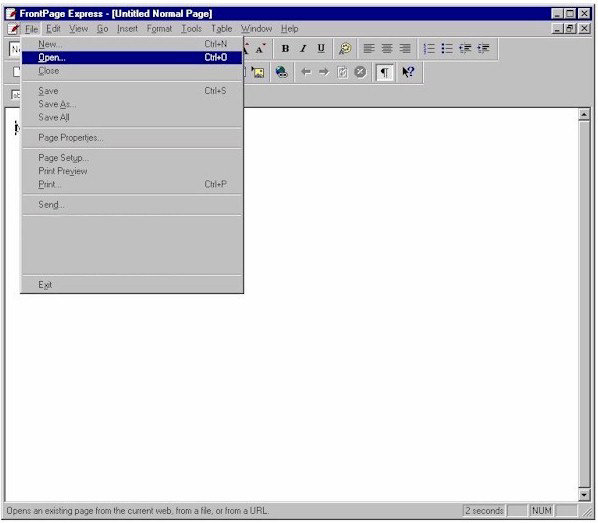Viewport: 598px width, 523px height.
Task: Choose Save All menu entry
Action: (x=132, y=117)
